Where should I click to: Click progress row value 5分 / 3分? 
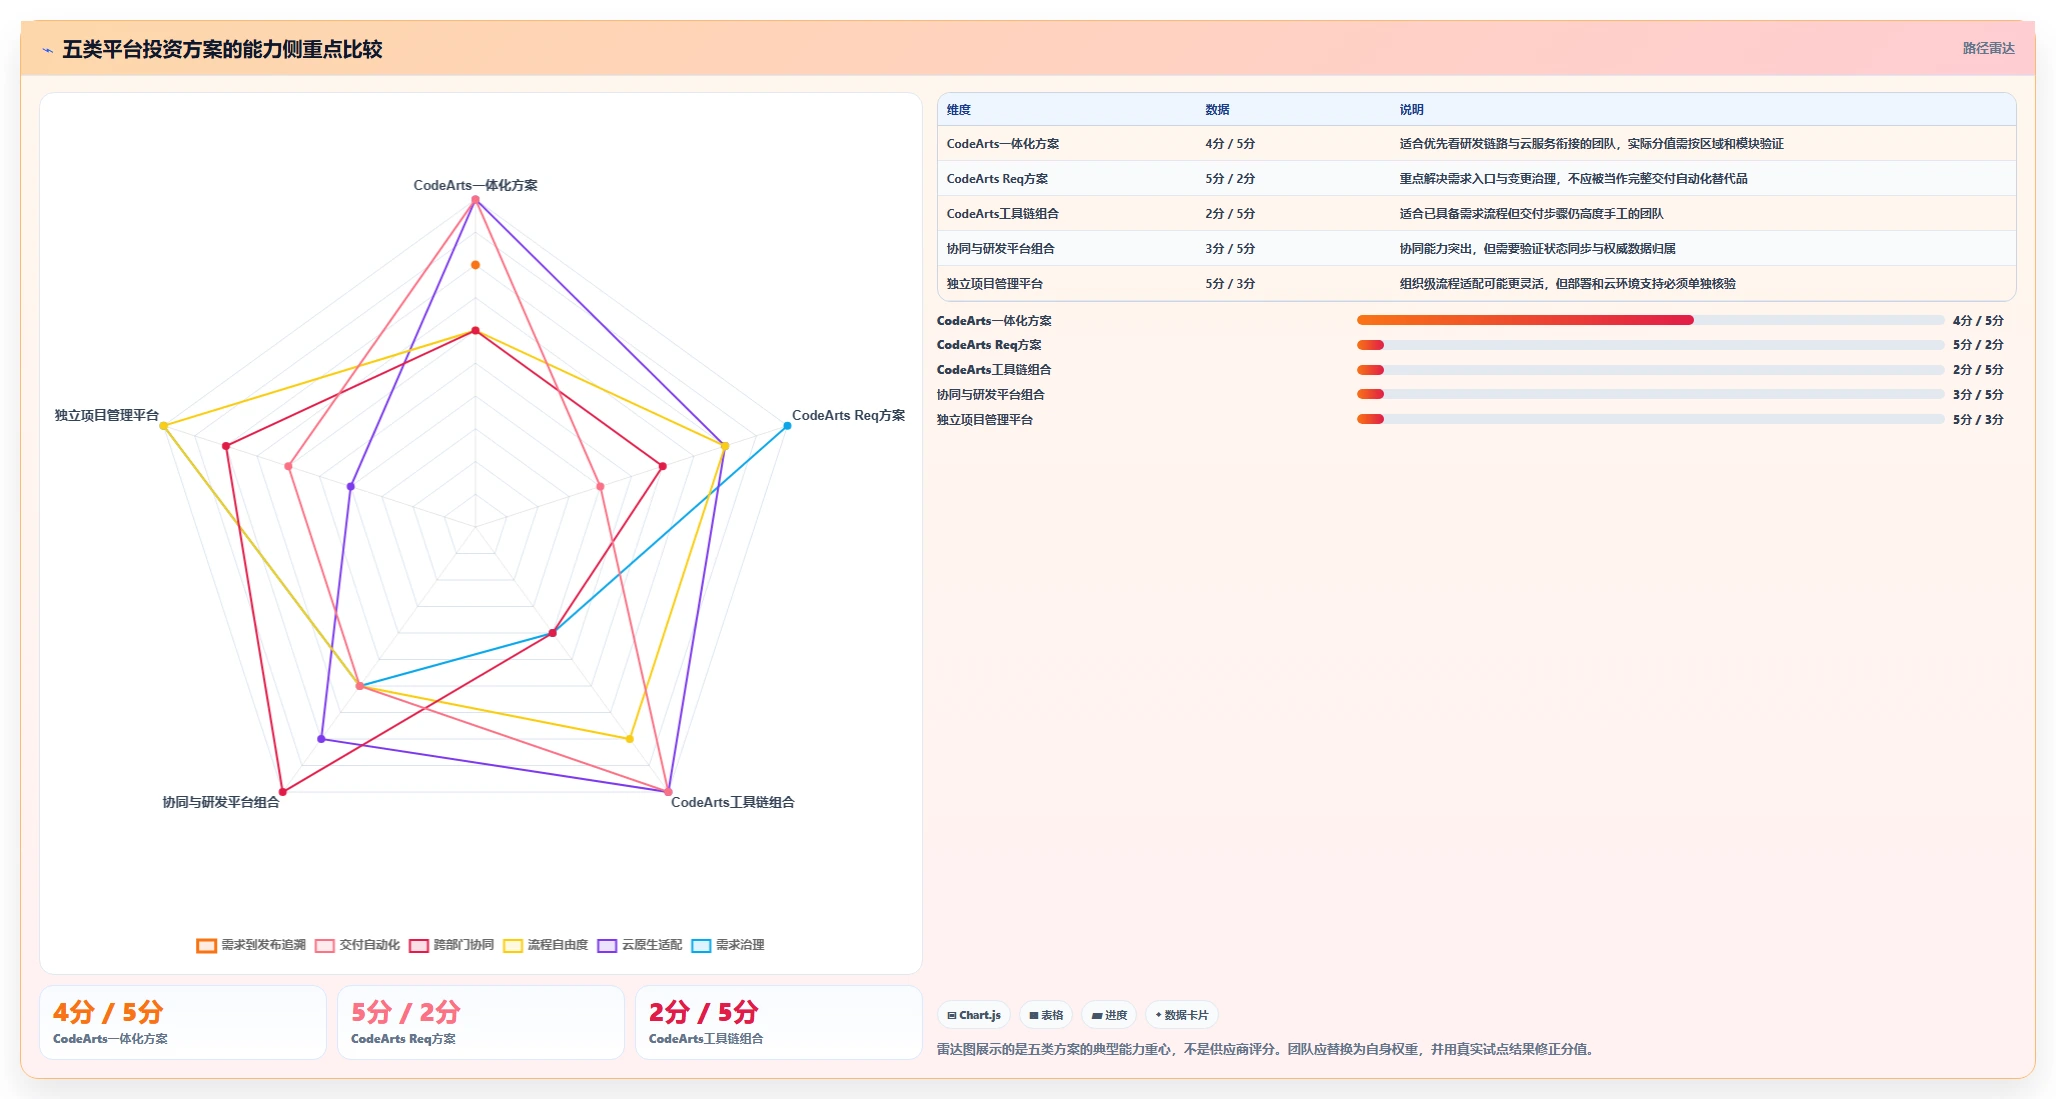coord(1978,420)
